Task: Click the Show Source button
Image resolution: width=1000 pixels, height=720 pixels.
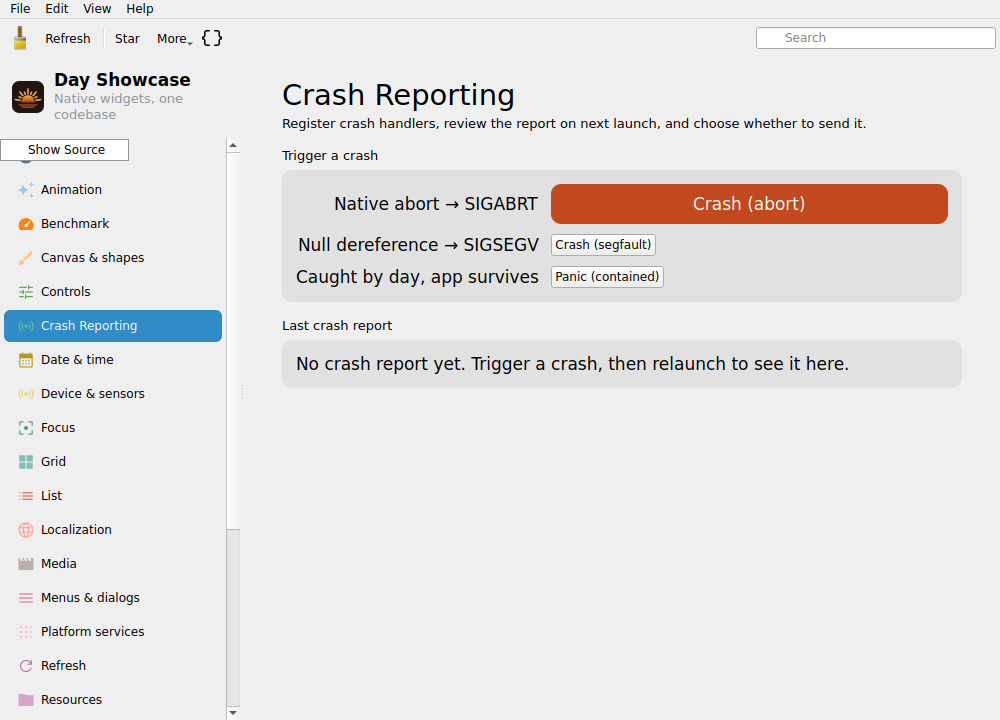Action: coord(64,150)
